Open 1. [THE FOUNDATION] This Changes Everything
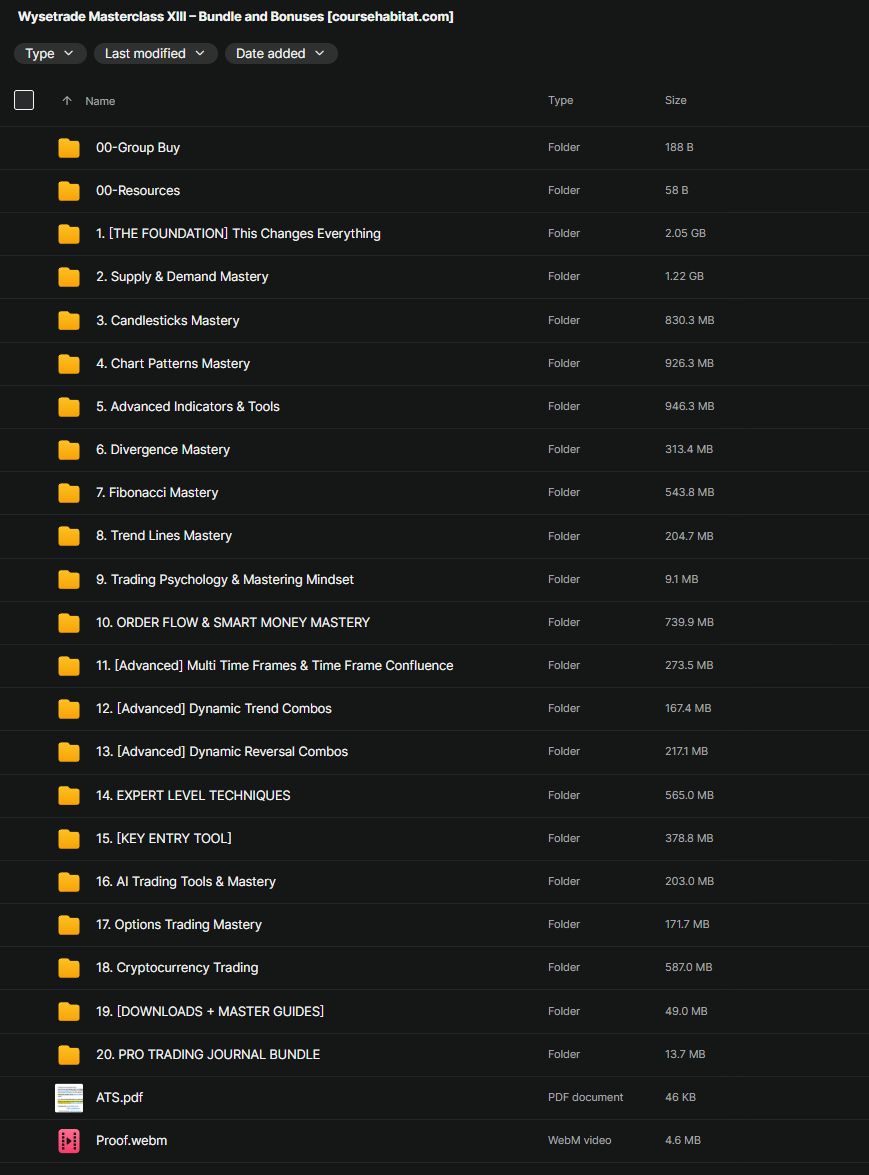 coord(238,234)
